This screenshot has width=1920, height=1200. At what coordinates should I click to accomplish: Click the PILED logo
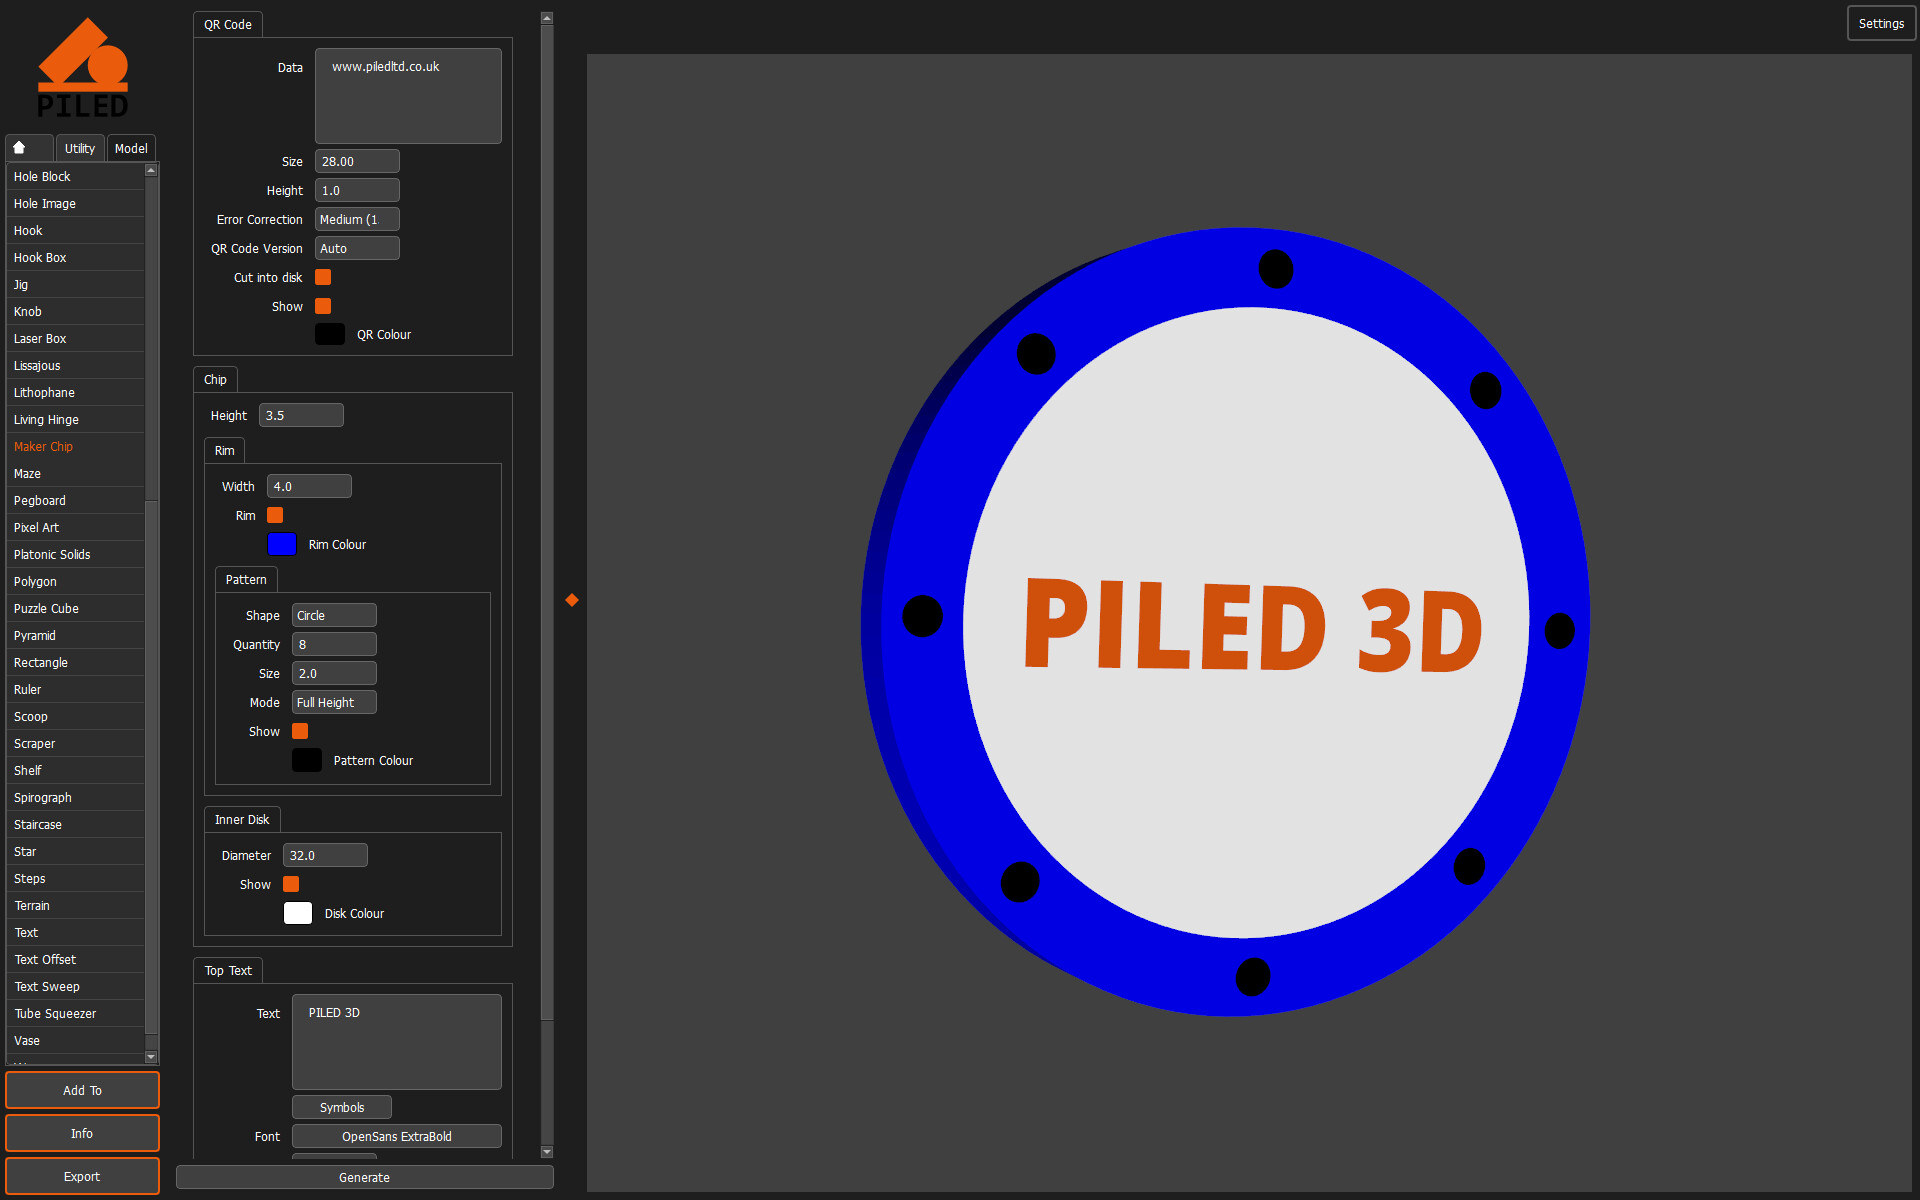(83, 67)
